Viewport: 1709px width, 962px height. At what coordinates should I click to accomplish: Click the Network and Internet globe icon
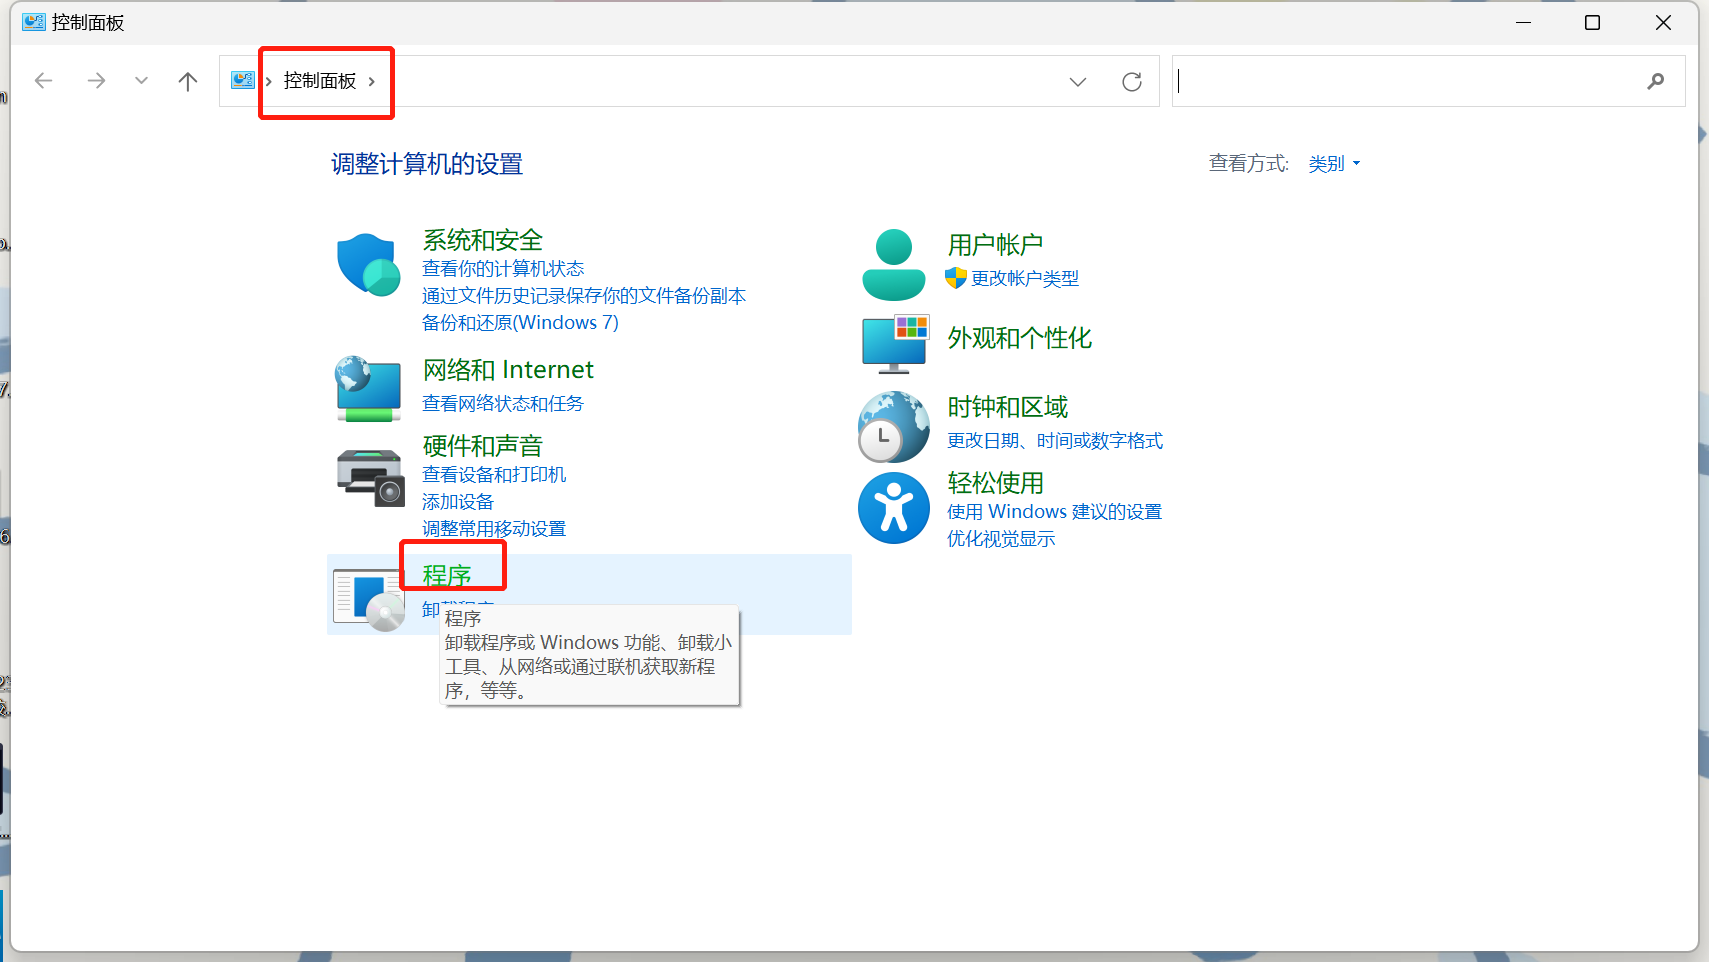tap(368, 388)
